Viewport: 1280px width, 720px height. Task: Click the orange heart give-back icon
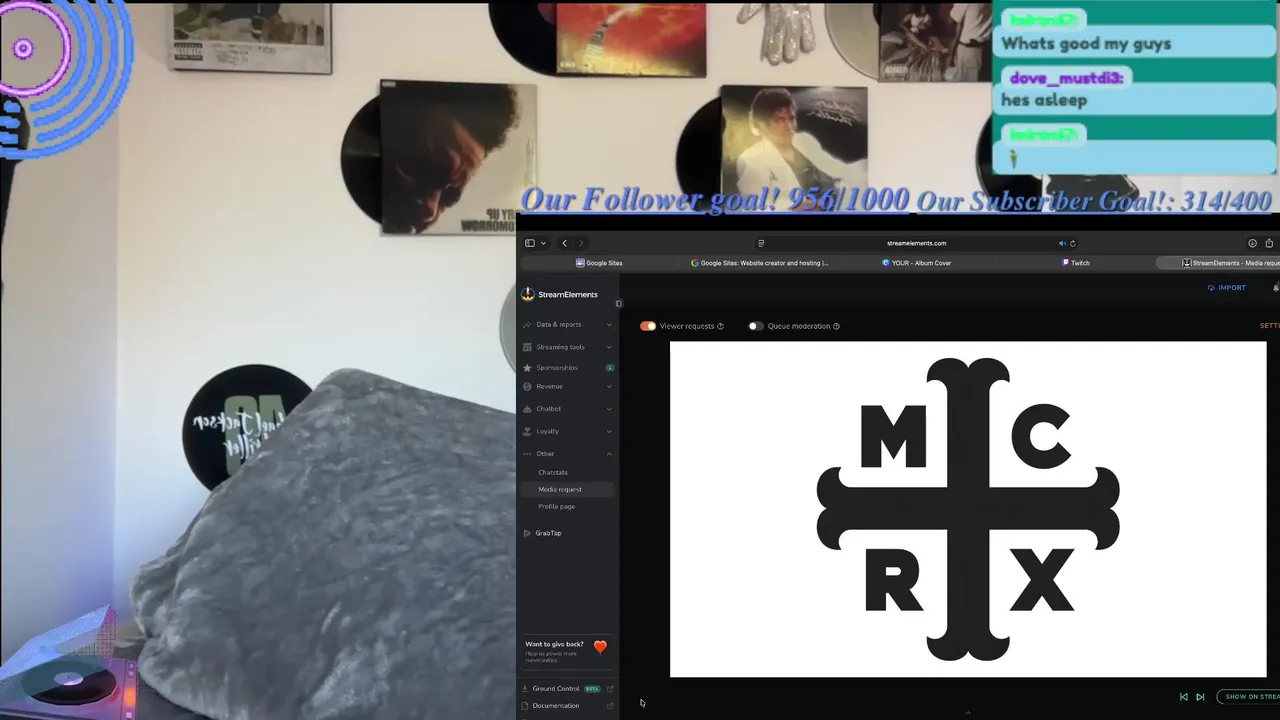(x=600, y=647)
